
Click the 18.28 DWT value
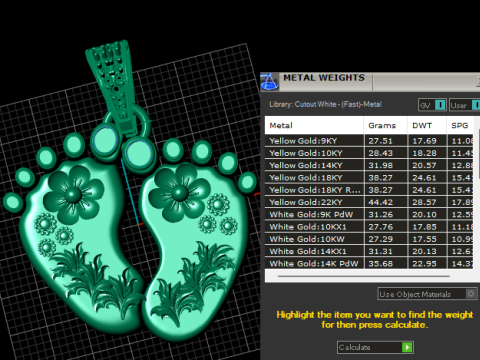[x=424, y=153]
